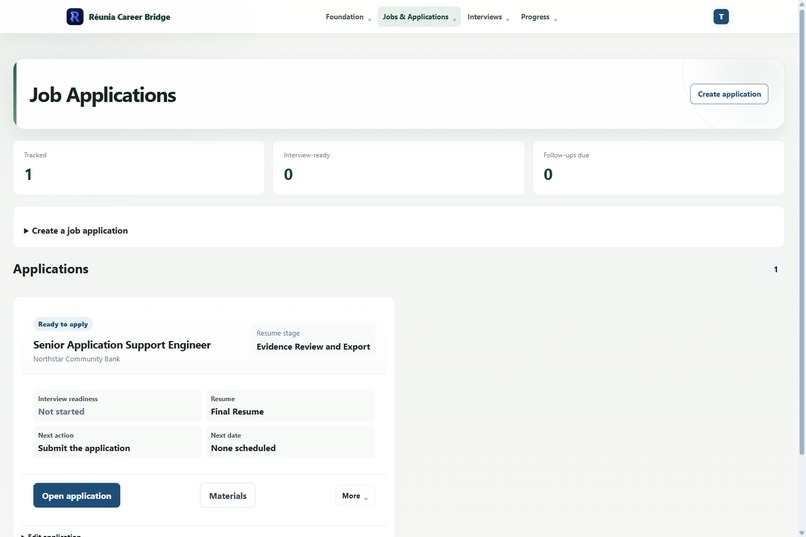Click the Senior Application Support Engineer title

pyautogui.click(x=122, y=345)
